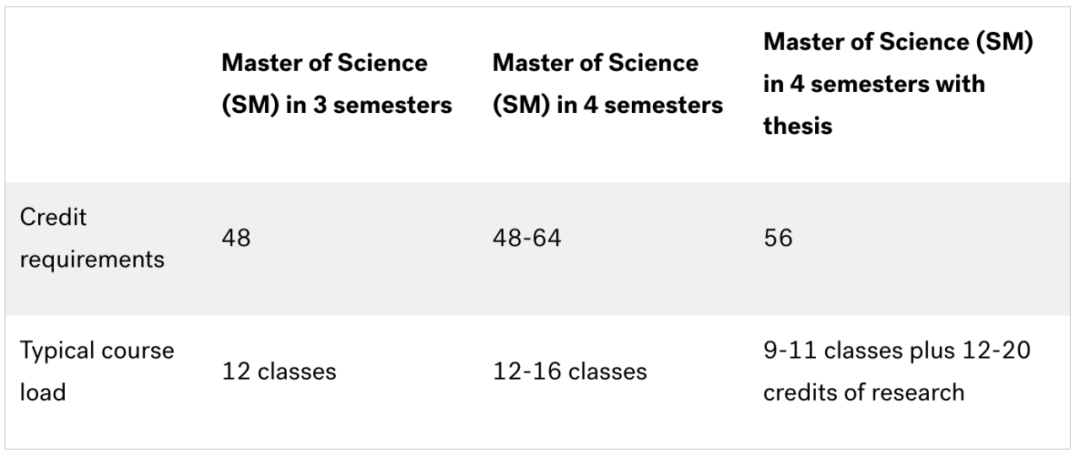
Task: Click the word 'requirements' in the first column
Action: pyautogui.click(x=92, y=260)
